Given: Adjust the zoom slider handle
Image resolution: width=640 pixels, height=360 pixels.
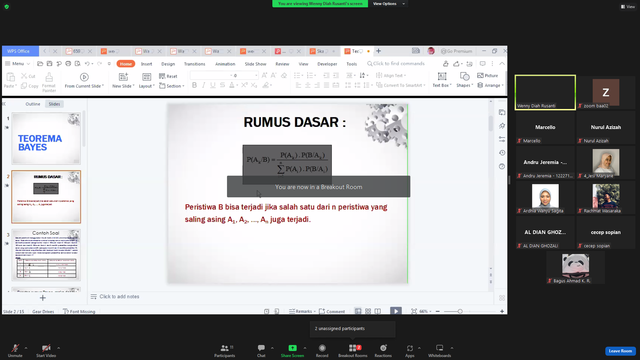Looking at the screenshot, I should tap(460, 311).
